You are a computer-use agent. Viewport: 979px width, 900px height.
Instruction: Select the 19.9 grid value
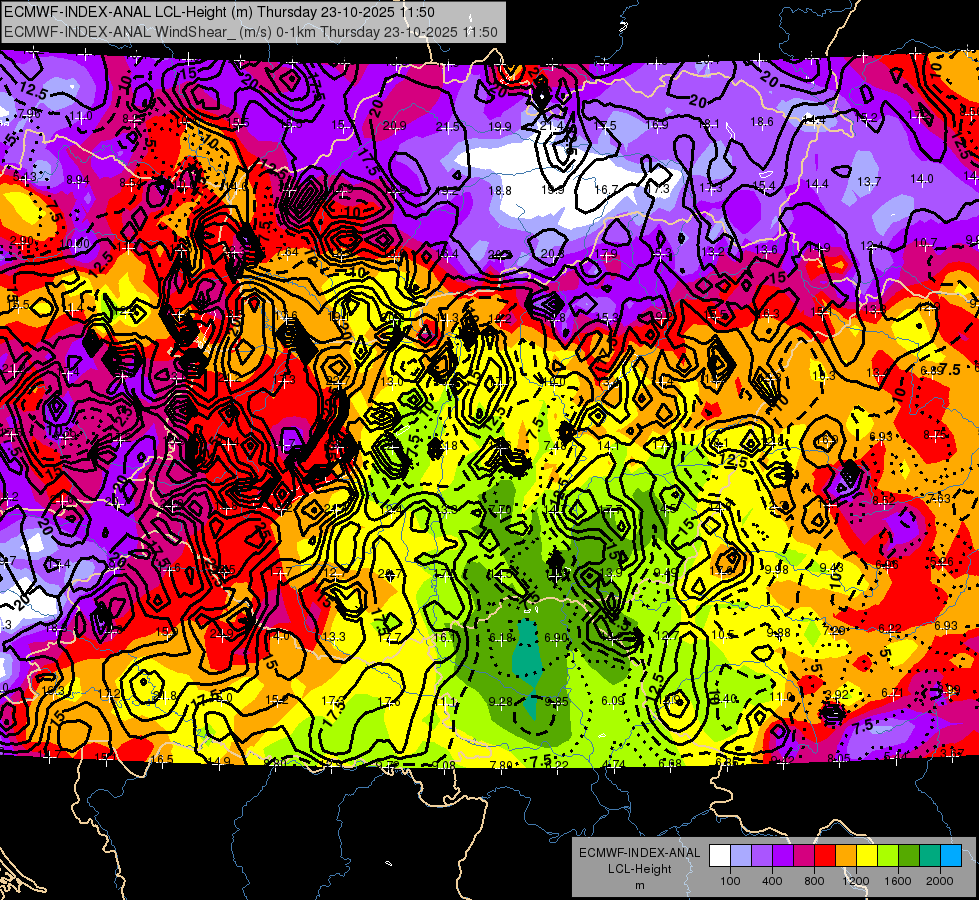click(x=499, y=127)
